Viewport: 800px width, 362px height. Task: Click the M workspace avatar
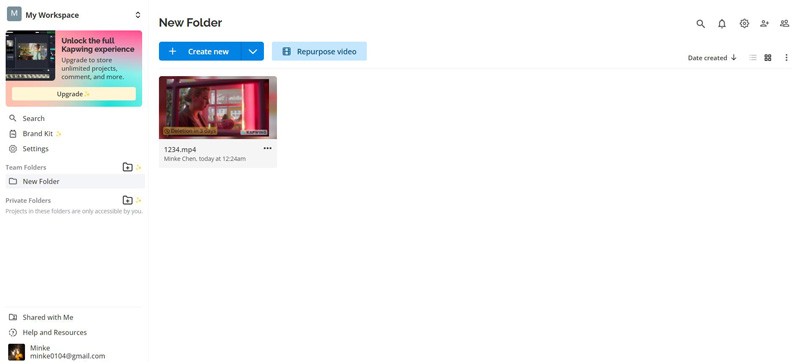click(14, 14)
